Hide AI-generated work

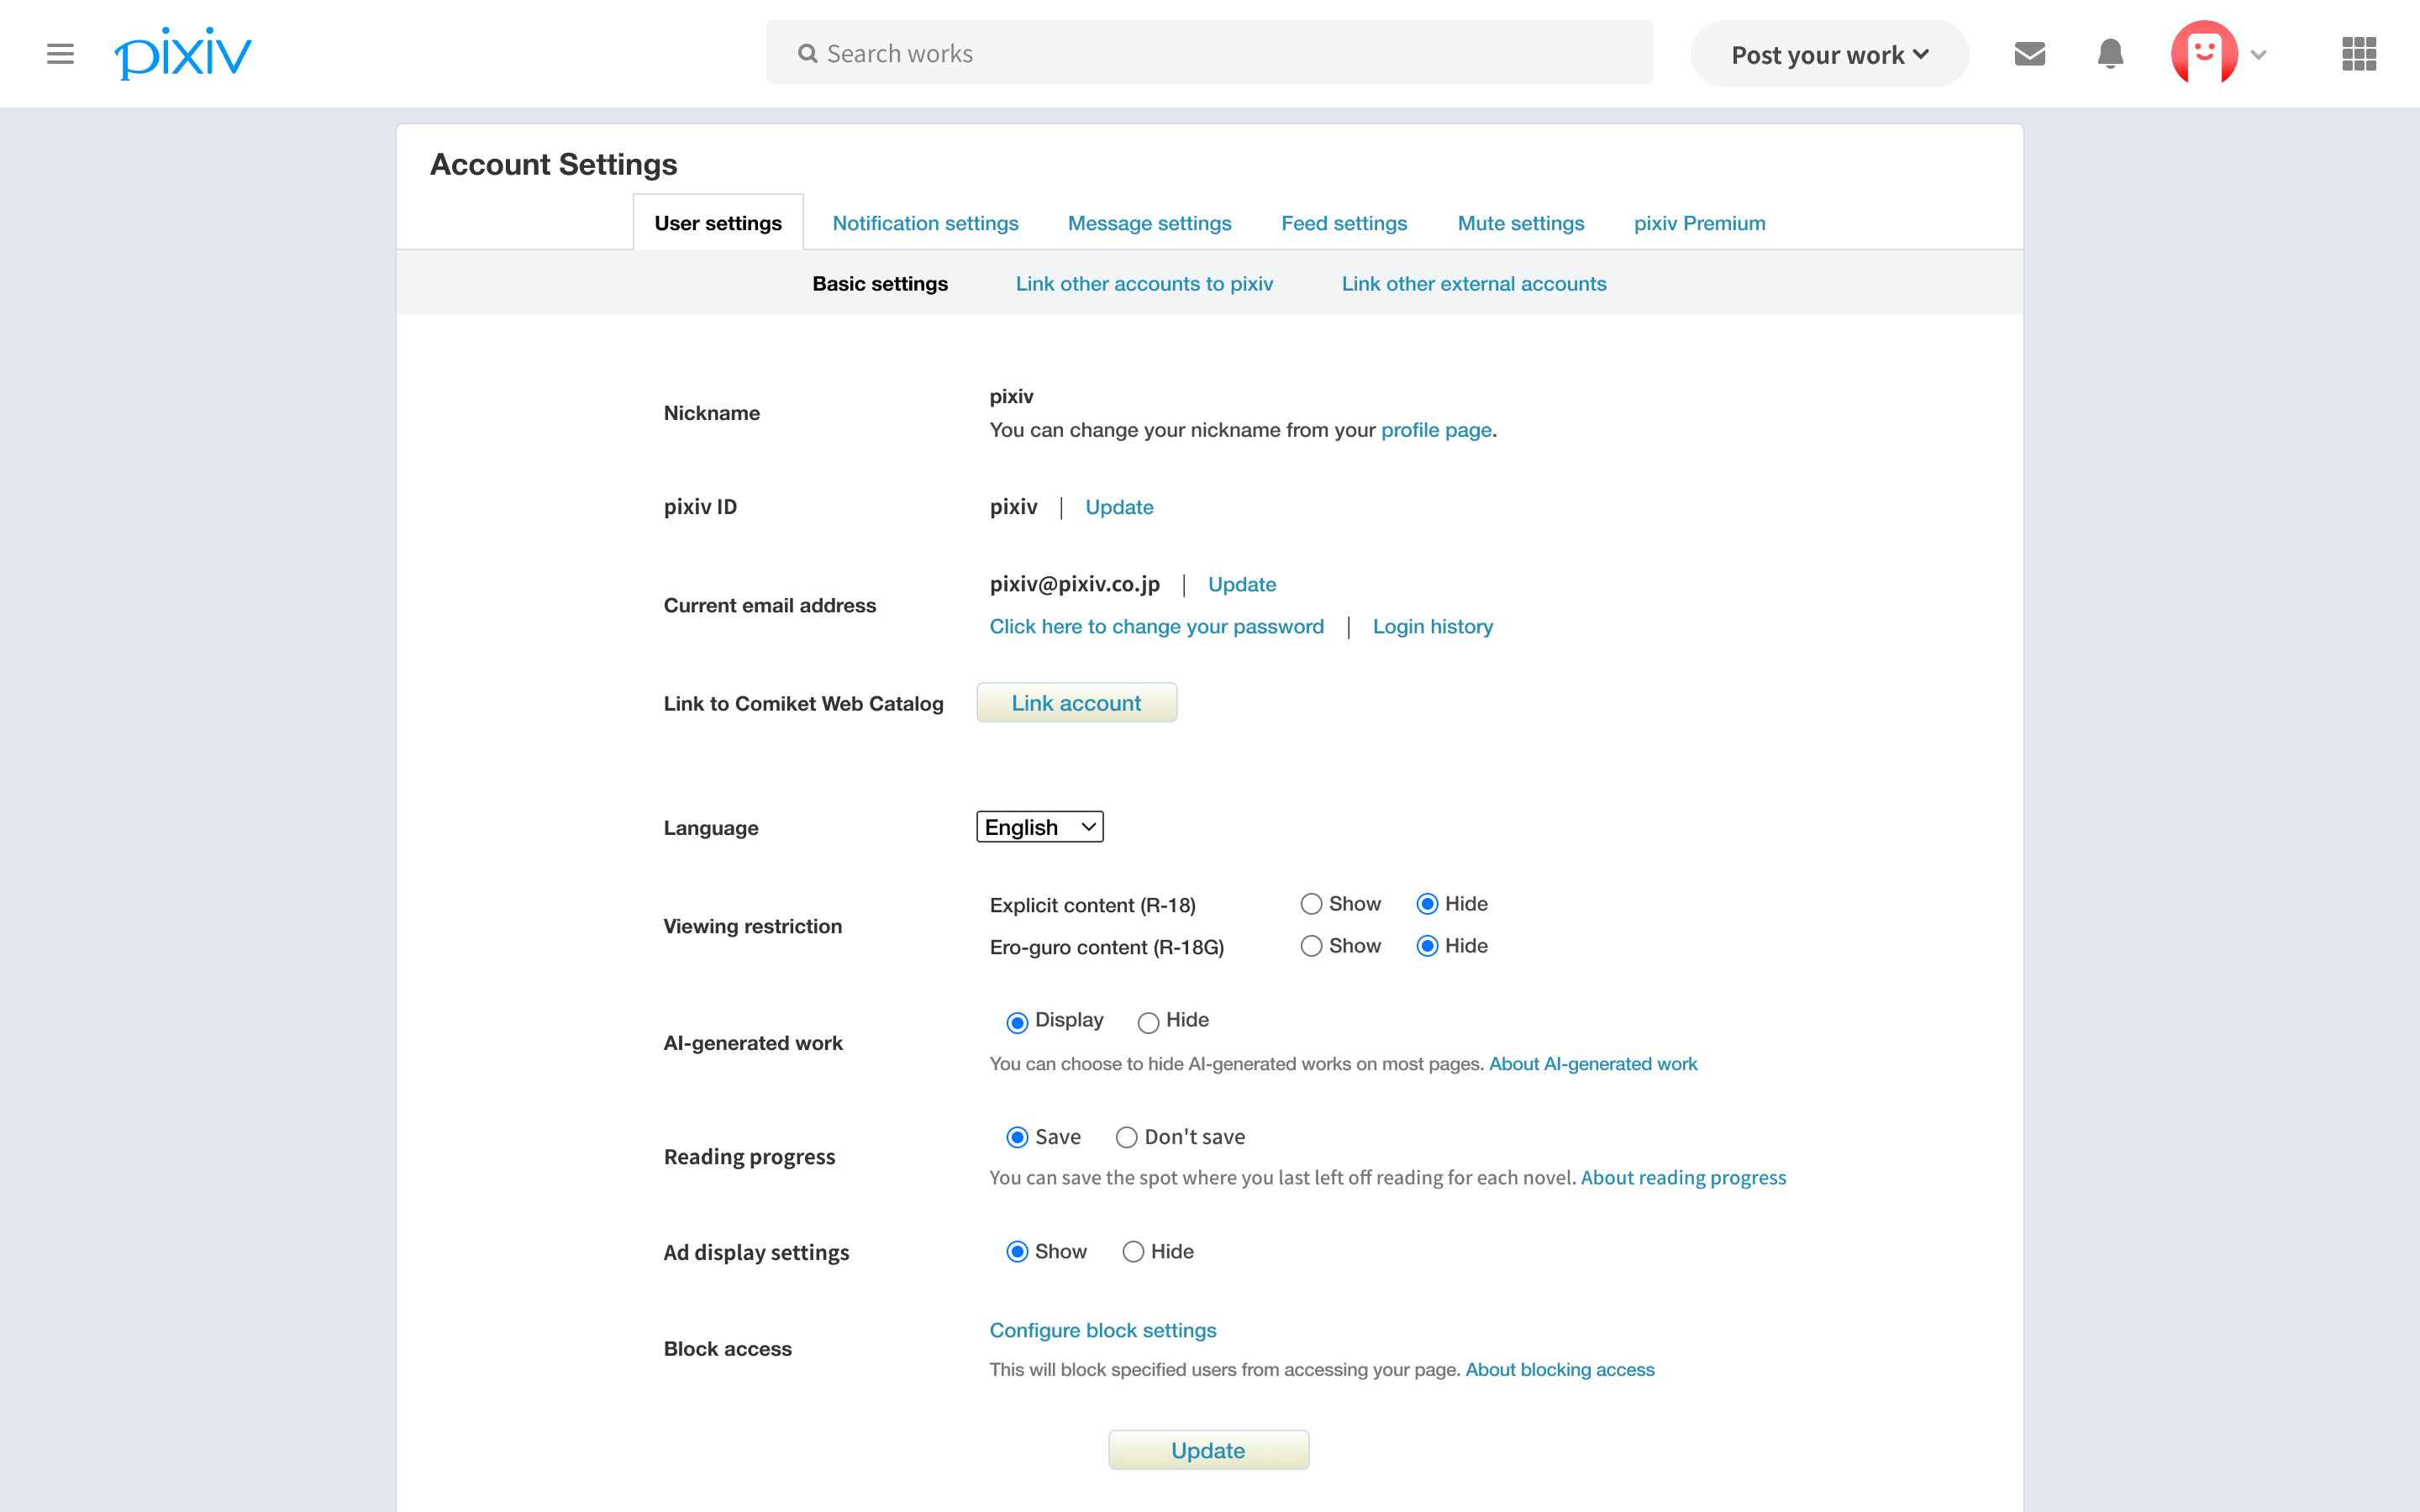[x=1147, y=1021]
